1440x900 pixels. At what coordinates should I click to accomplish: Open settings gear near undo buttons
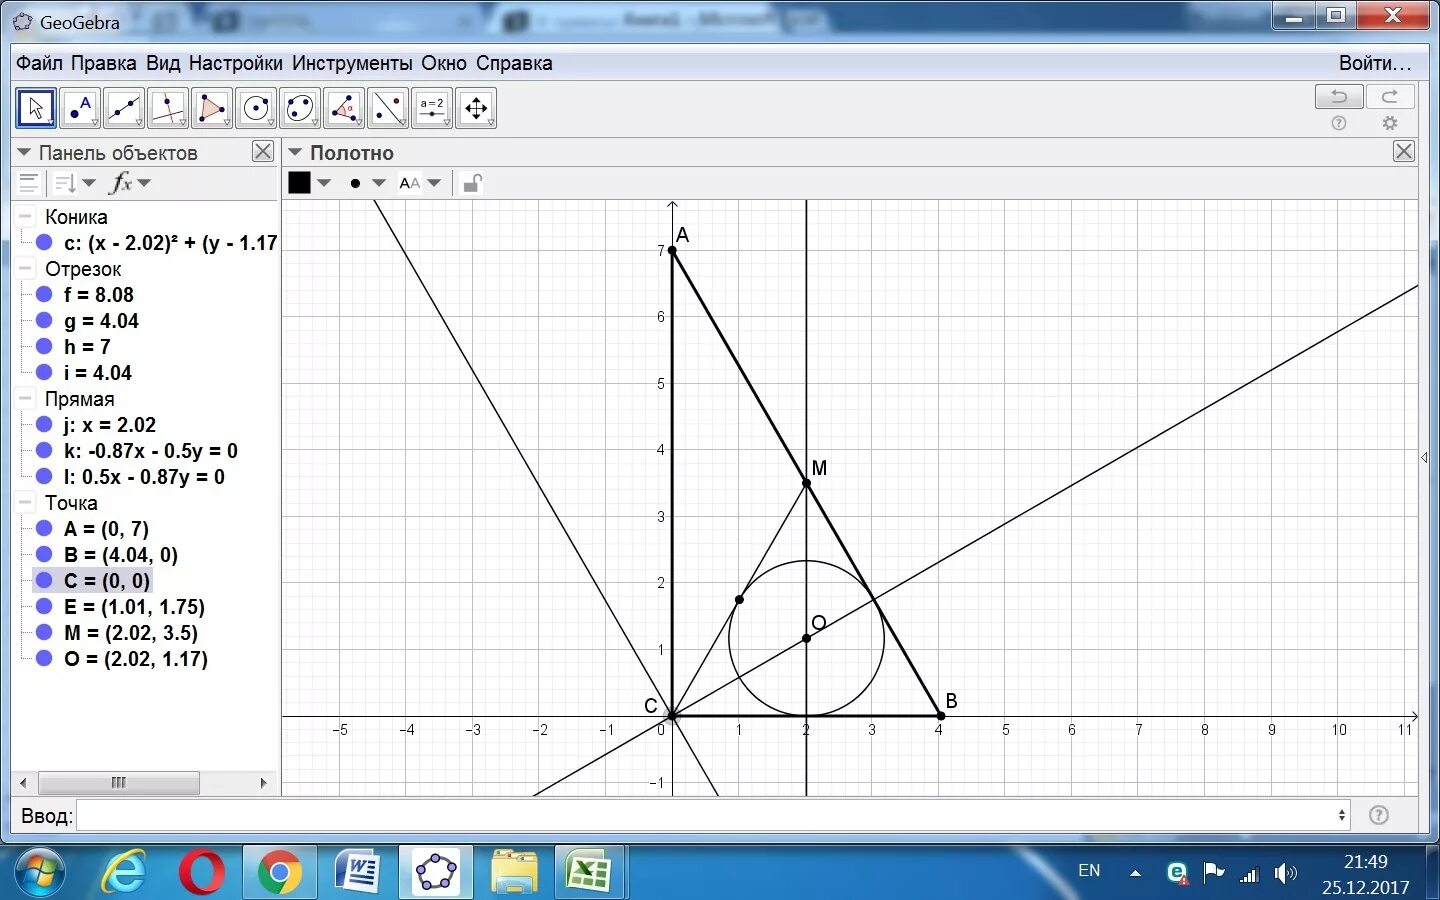tap(1390, 123)
